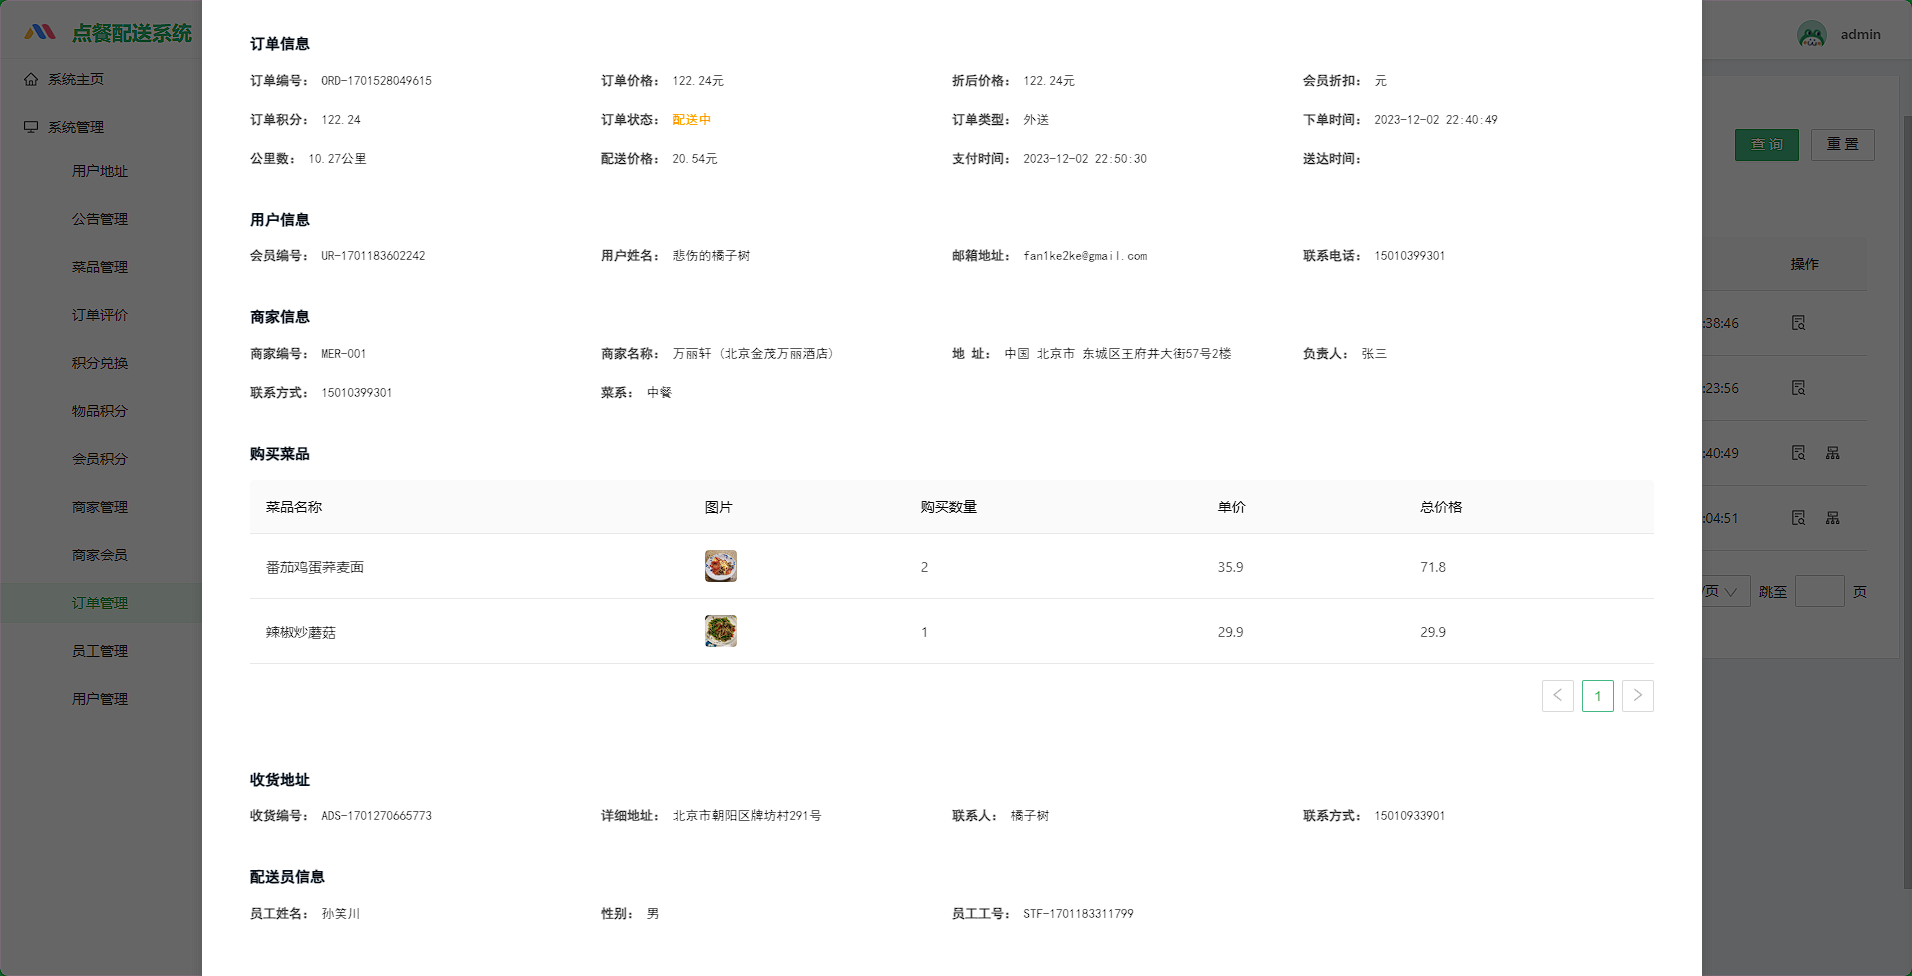Click the order number ORD-1701528049615
This screenshot has height=976, width=1912.
pyautogui.click(x=376, y=81)
